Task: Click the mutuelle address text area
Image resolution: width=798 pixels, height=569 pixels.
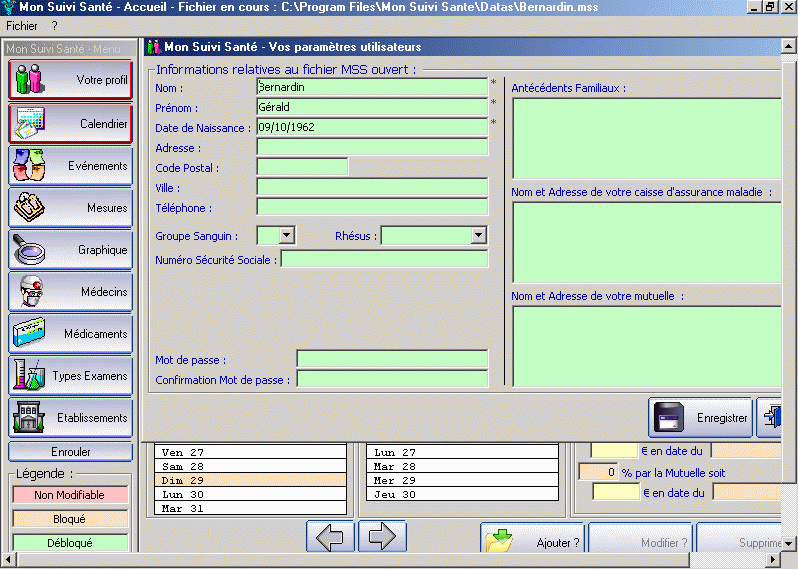Action: tap(647, 347)
